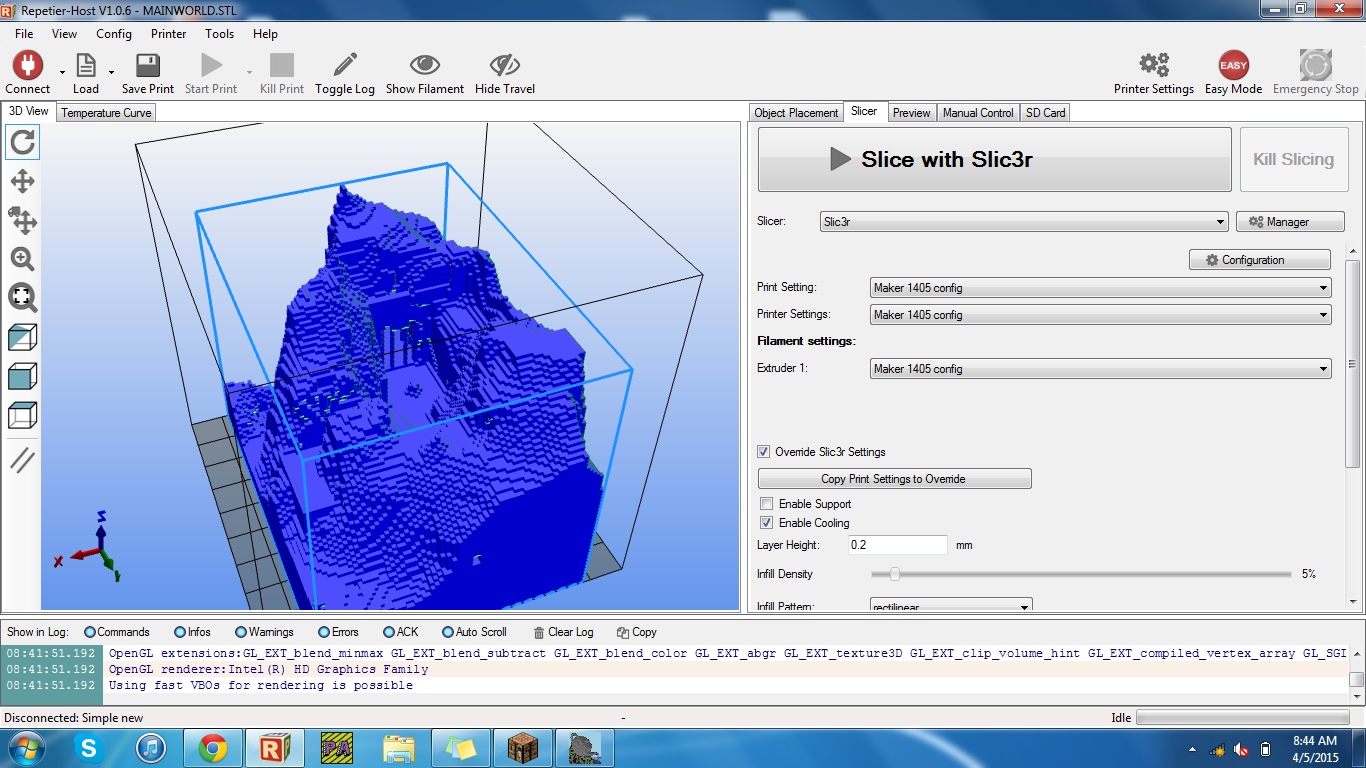
Task: Click the Configuration button
Action: pos(1260,260)
